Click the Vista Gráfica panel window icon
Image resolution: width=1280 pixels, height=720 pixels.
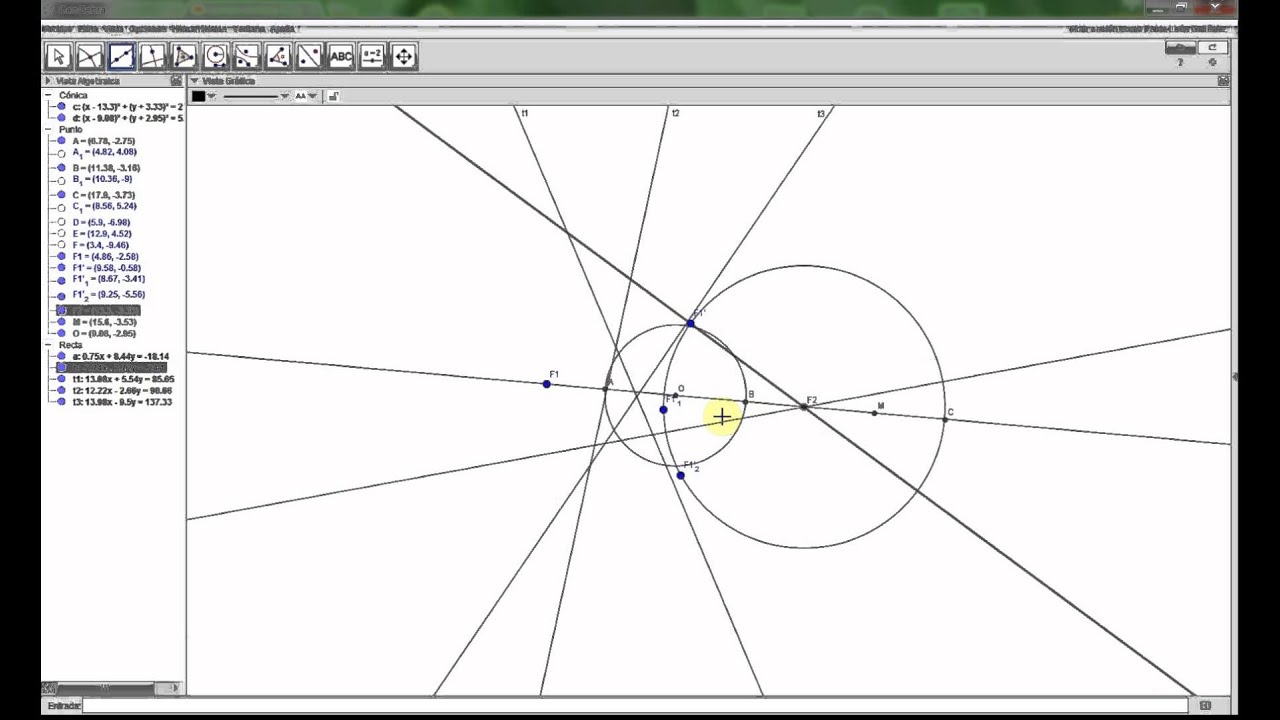[1223, 81]
